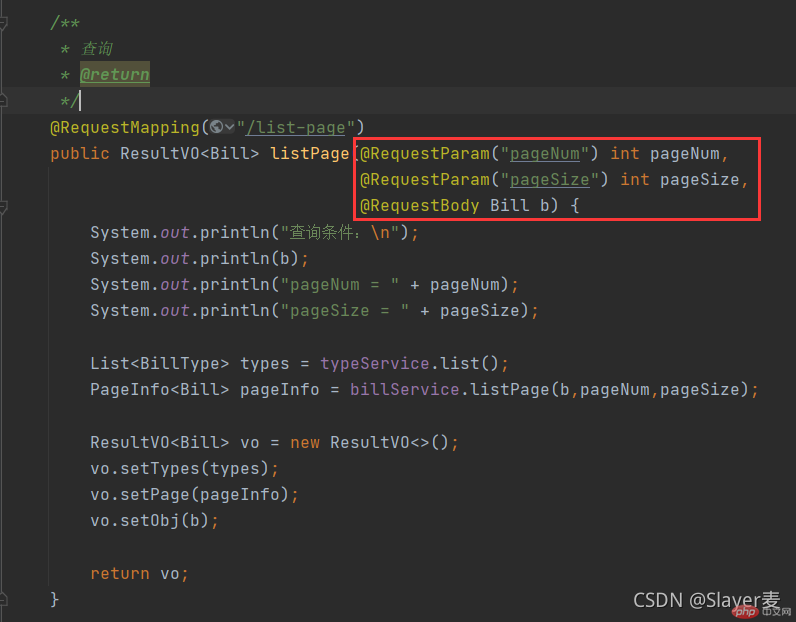Open the dropdown chevron next to the globe icon
The width and height of the screenshot is (796, 622).
coord(229,126)
